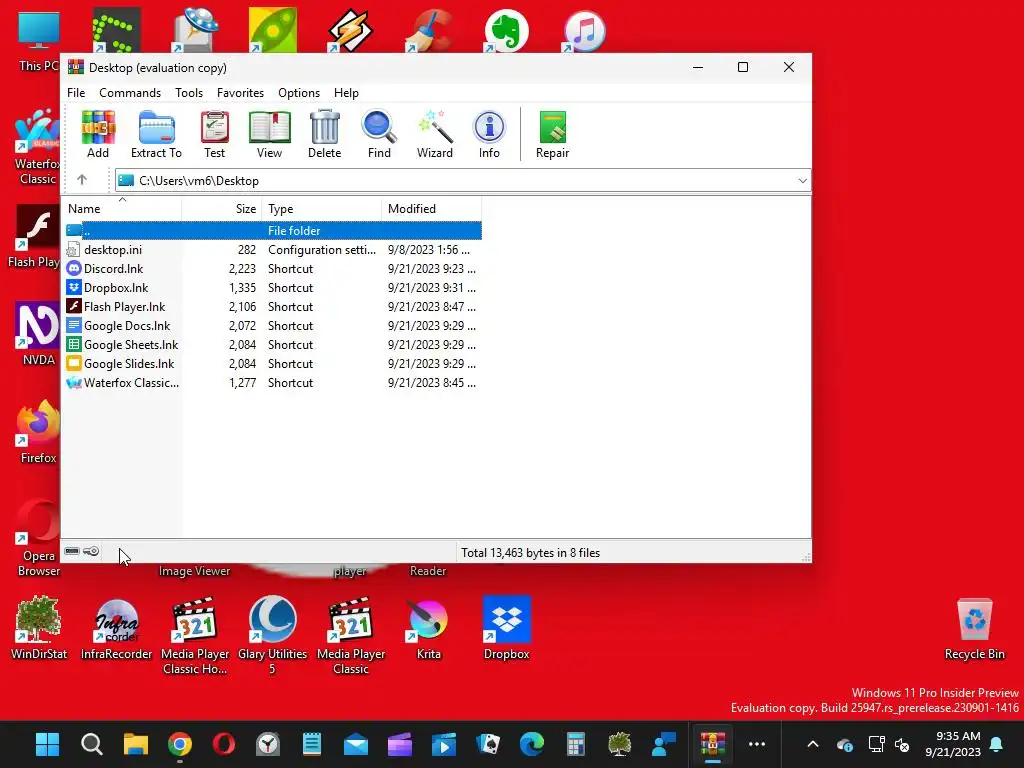Select Flash Player.lnk file
Screen dimensions: 1024x768
point(272,306)
